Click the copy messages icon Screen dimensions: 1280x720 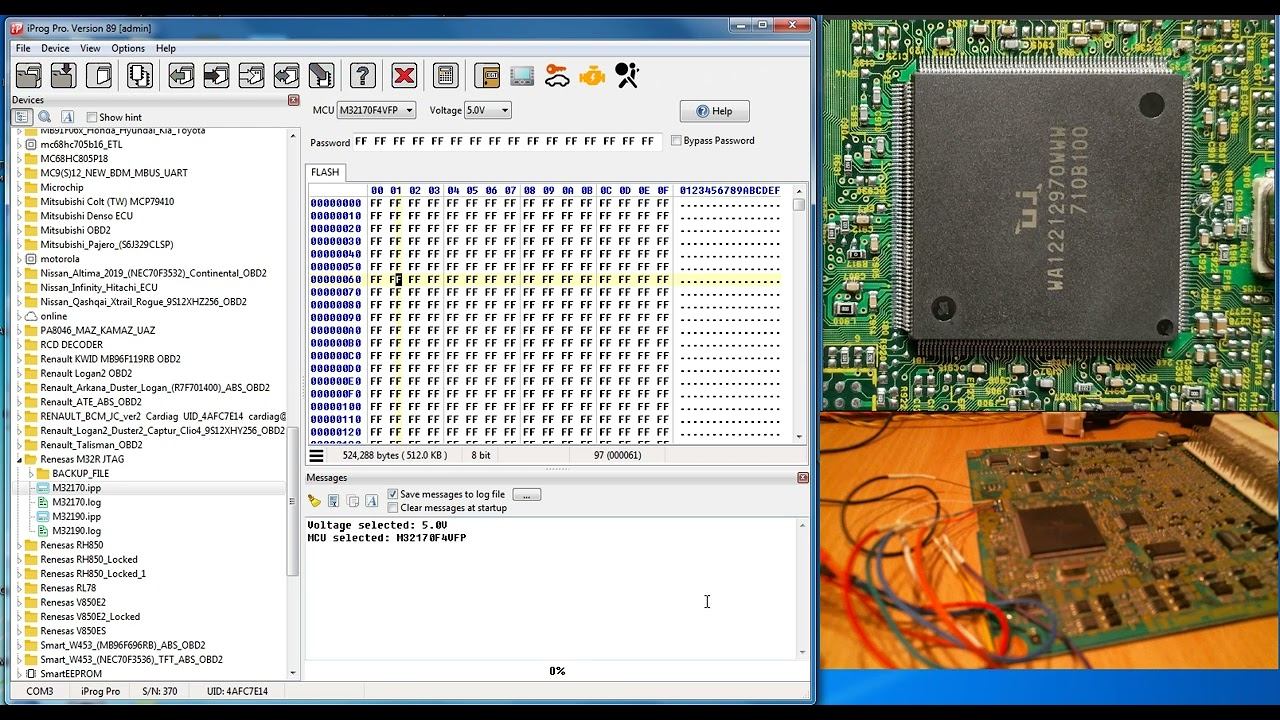[x=352, y=501]
